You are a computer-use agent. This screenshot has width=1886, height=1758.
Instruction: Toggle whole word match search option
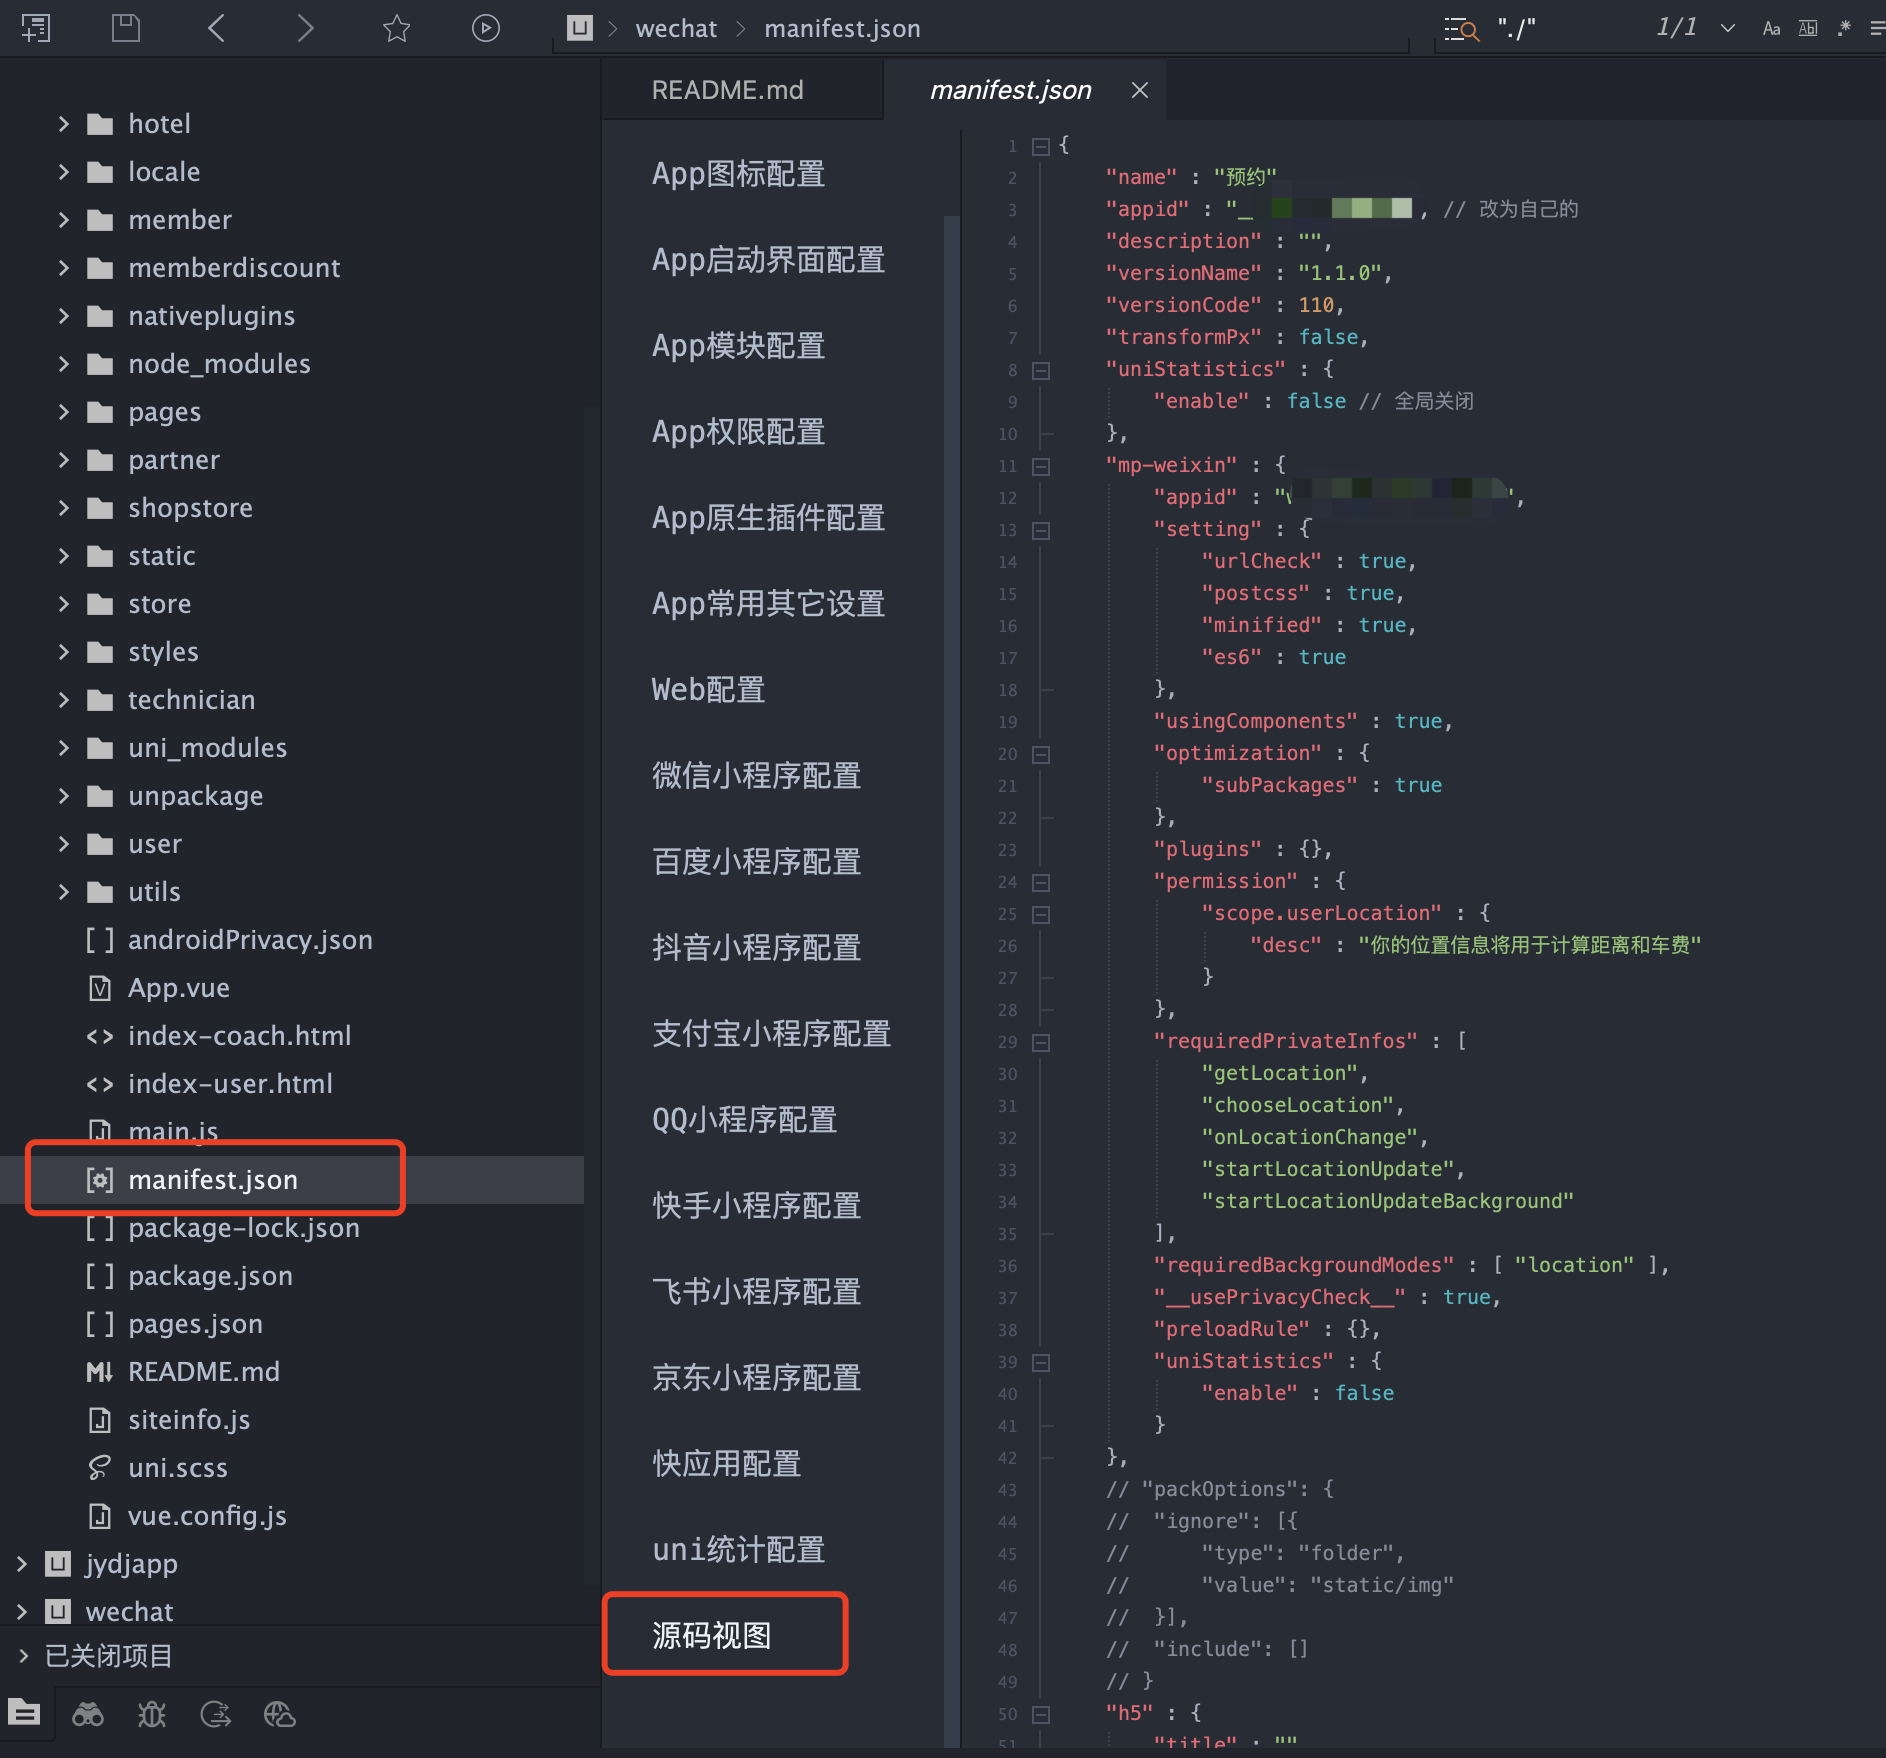click(x=1808, y=29)
